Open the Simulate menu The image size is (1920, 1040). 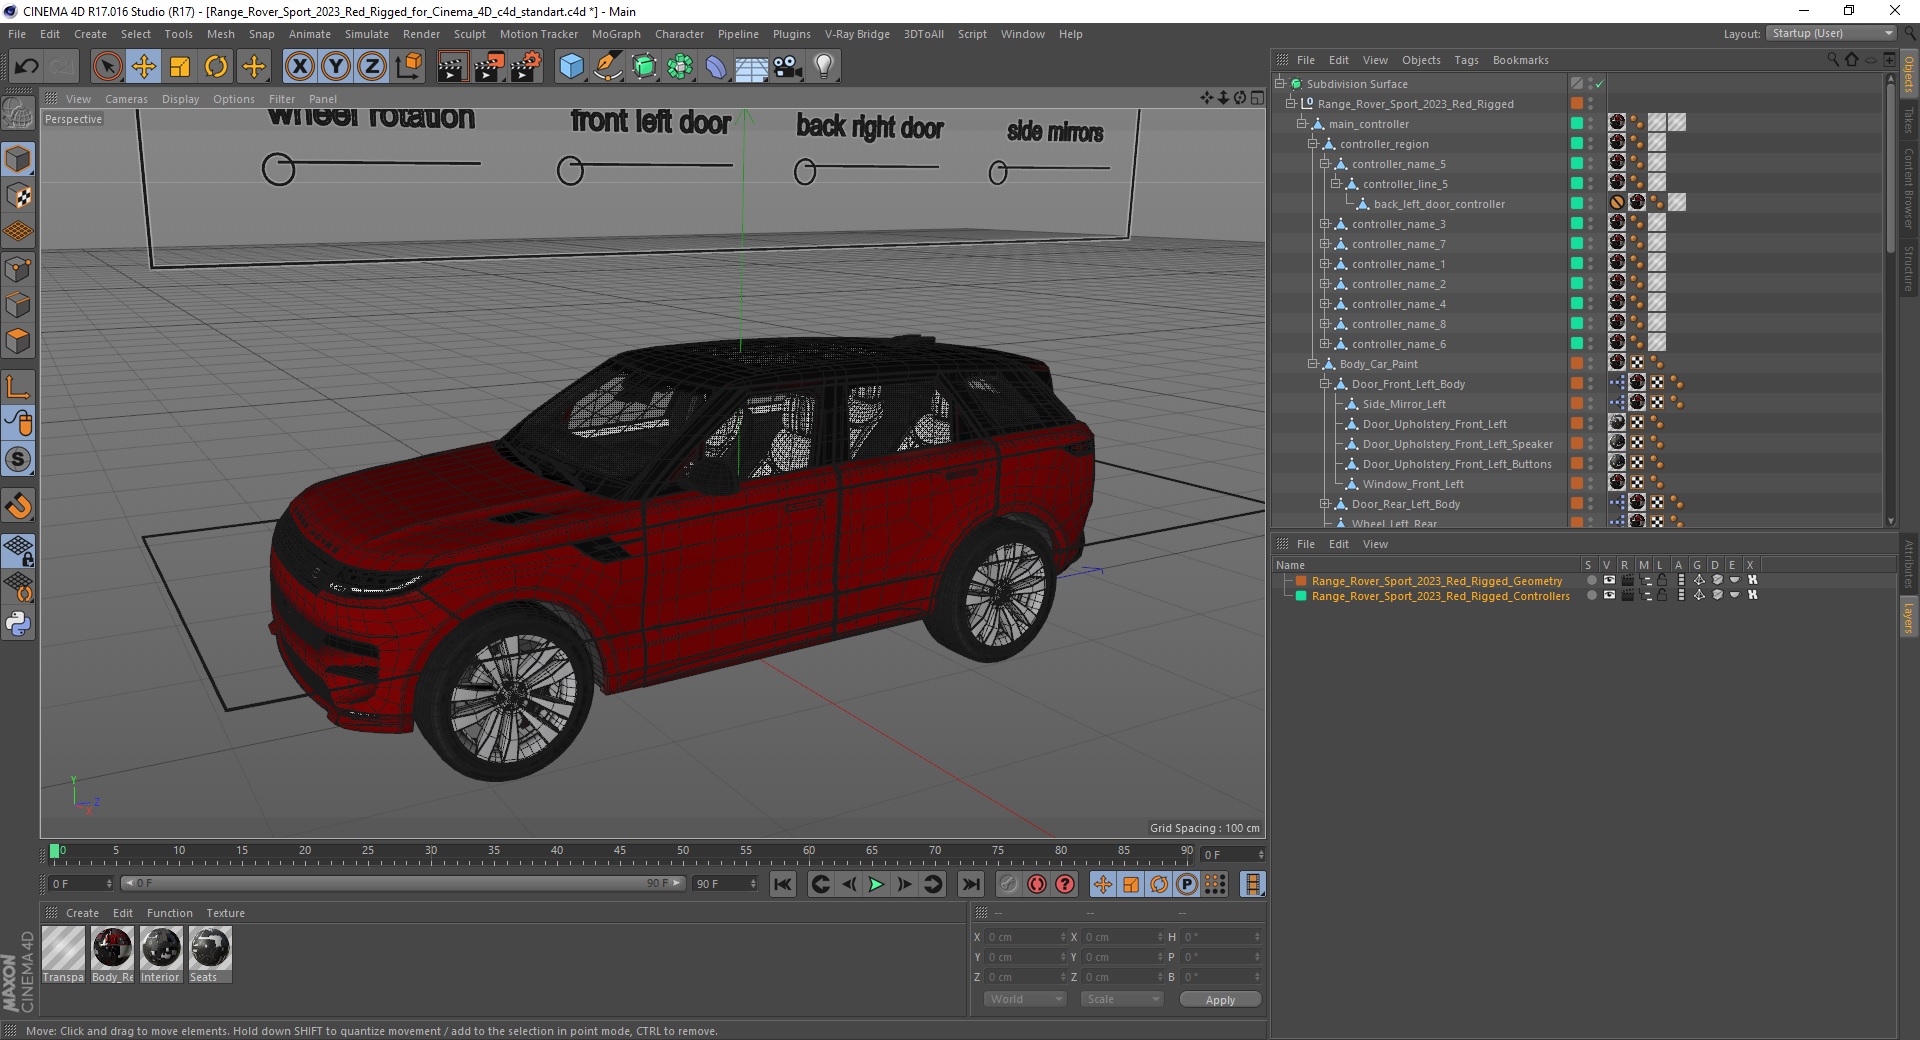click(367, 34)
